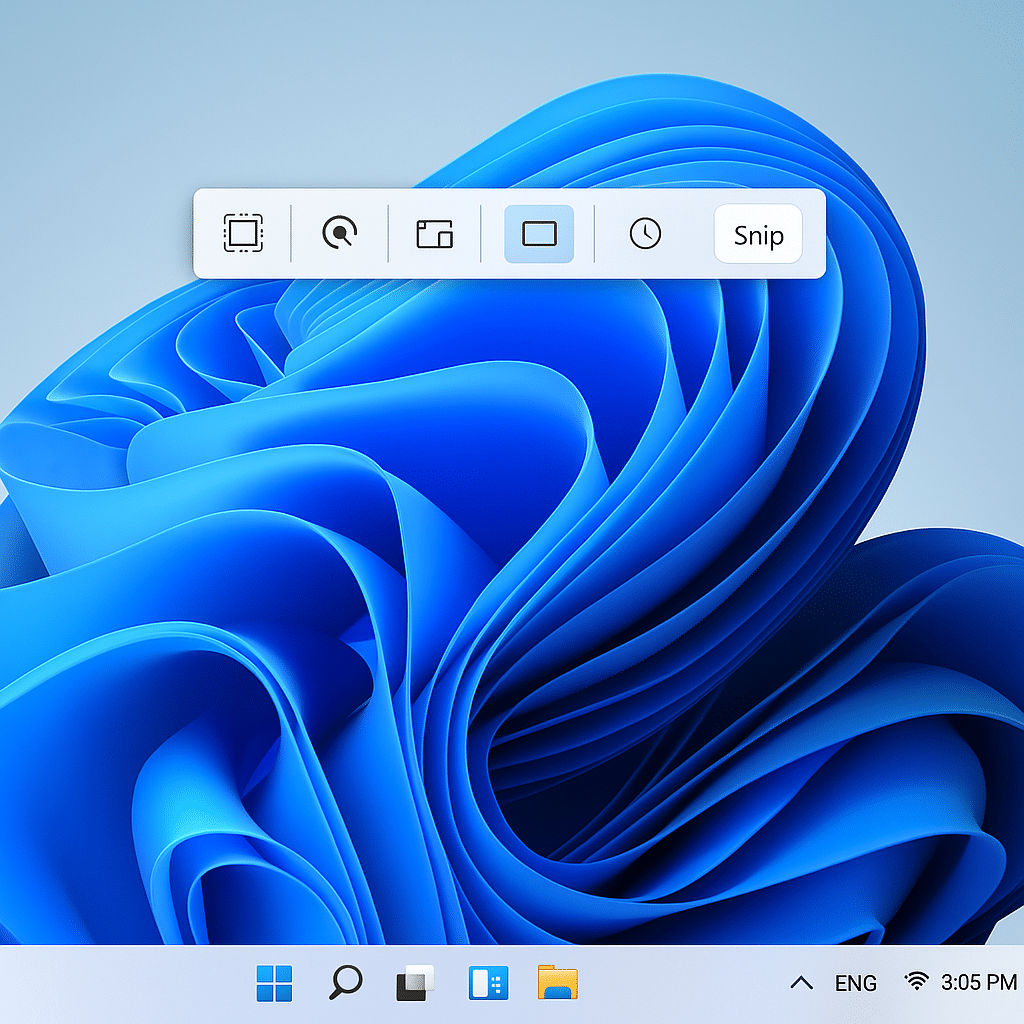Image resolution: width=1024 pixels, height=1024 pixels.
Task: Expand hidden system tray icons chevron
Action: (802, 982)
